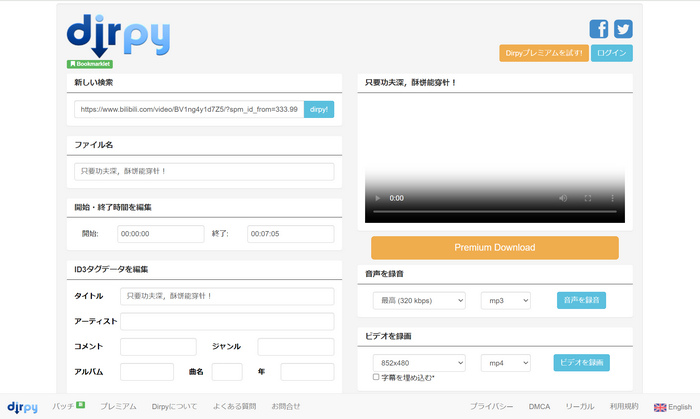Open the contact link in footer
The image size is (700, 419).
(286, 407)
